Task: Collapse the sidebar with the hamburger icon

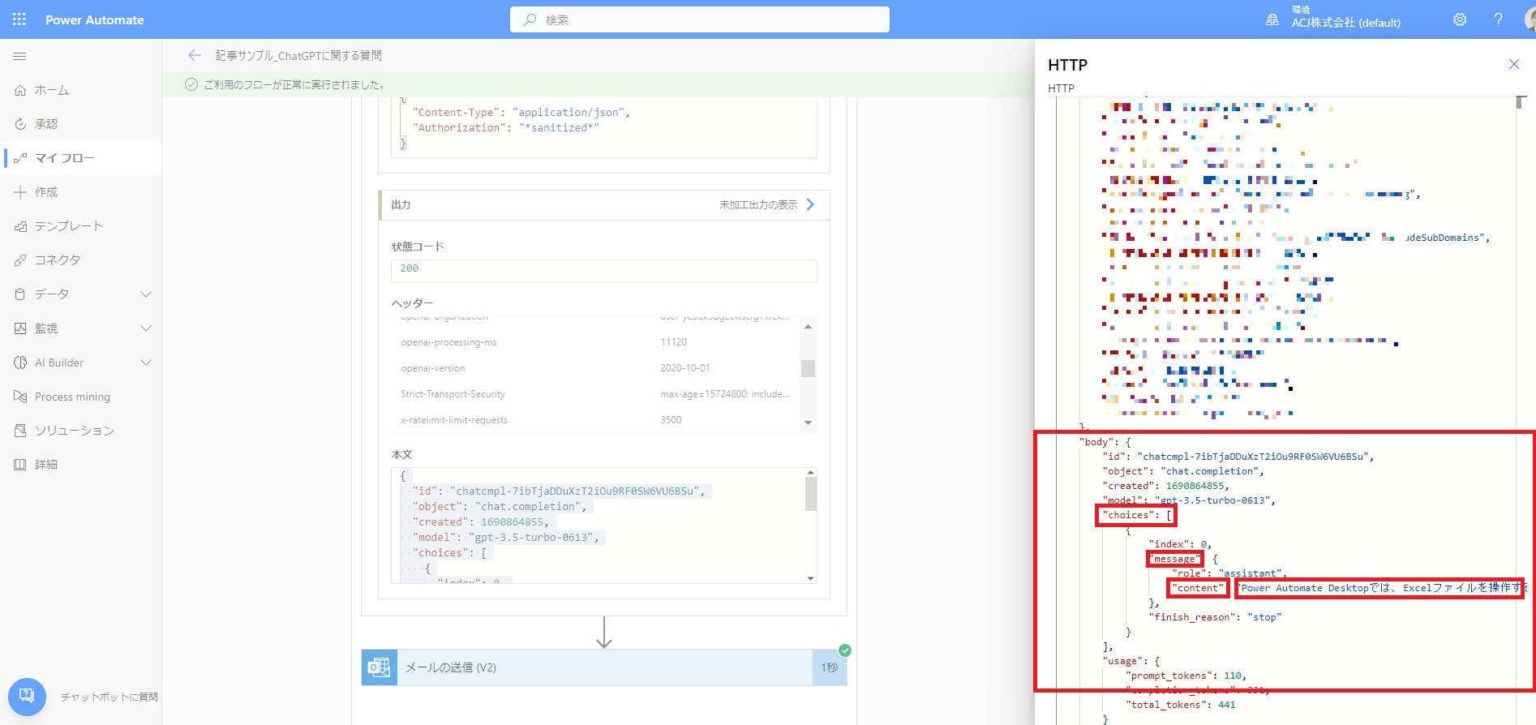Action: pos(18,56)
